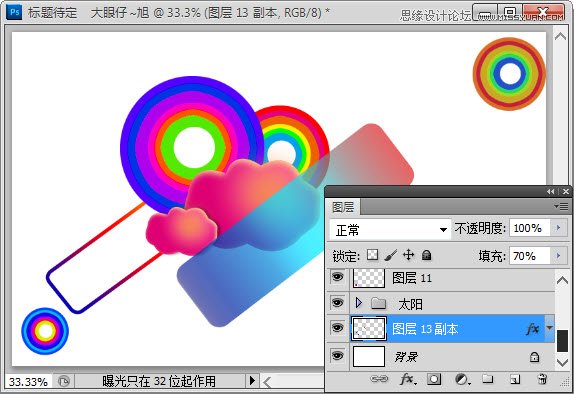Screen dimensions: 574x394
Task: Hide the 太阳 group layer
Action: point(337,303)
